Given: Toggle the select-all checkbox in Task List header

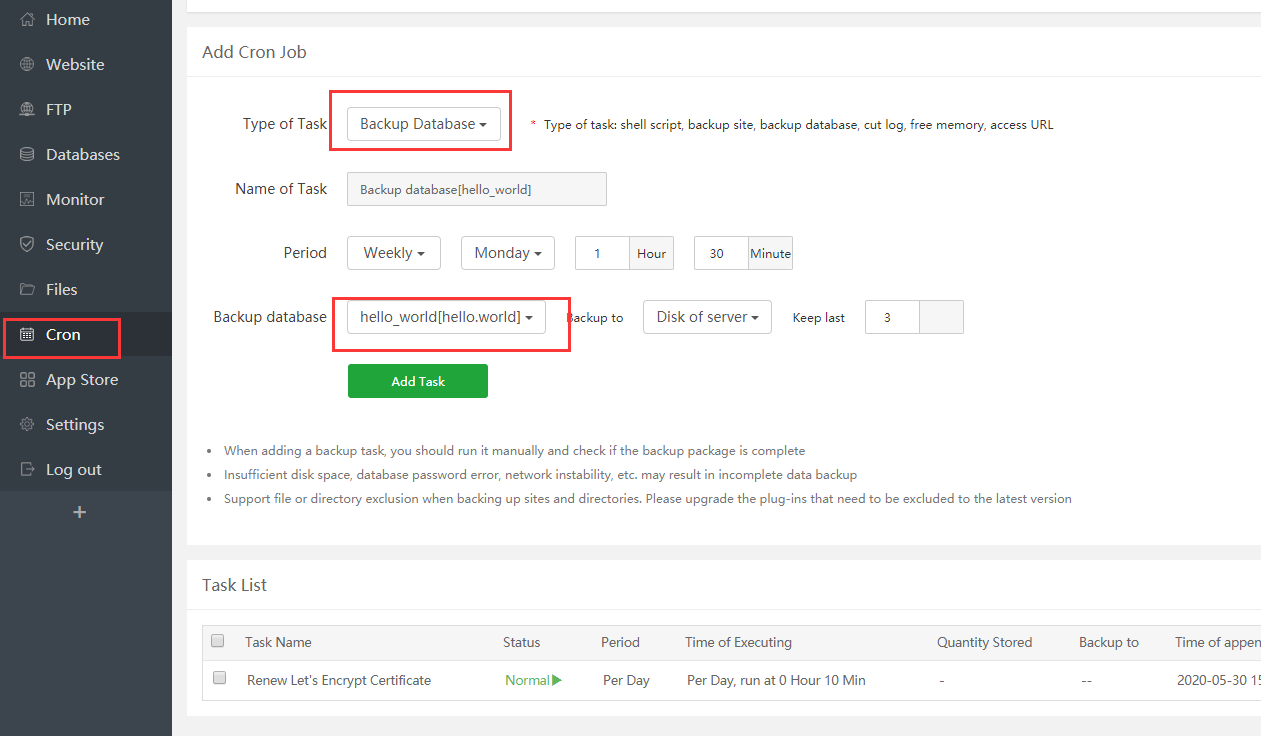Looking at the screenshot, I should pyautogui.click(x=218, y=641).
